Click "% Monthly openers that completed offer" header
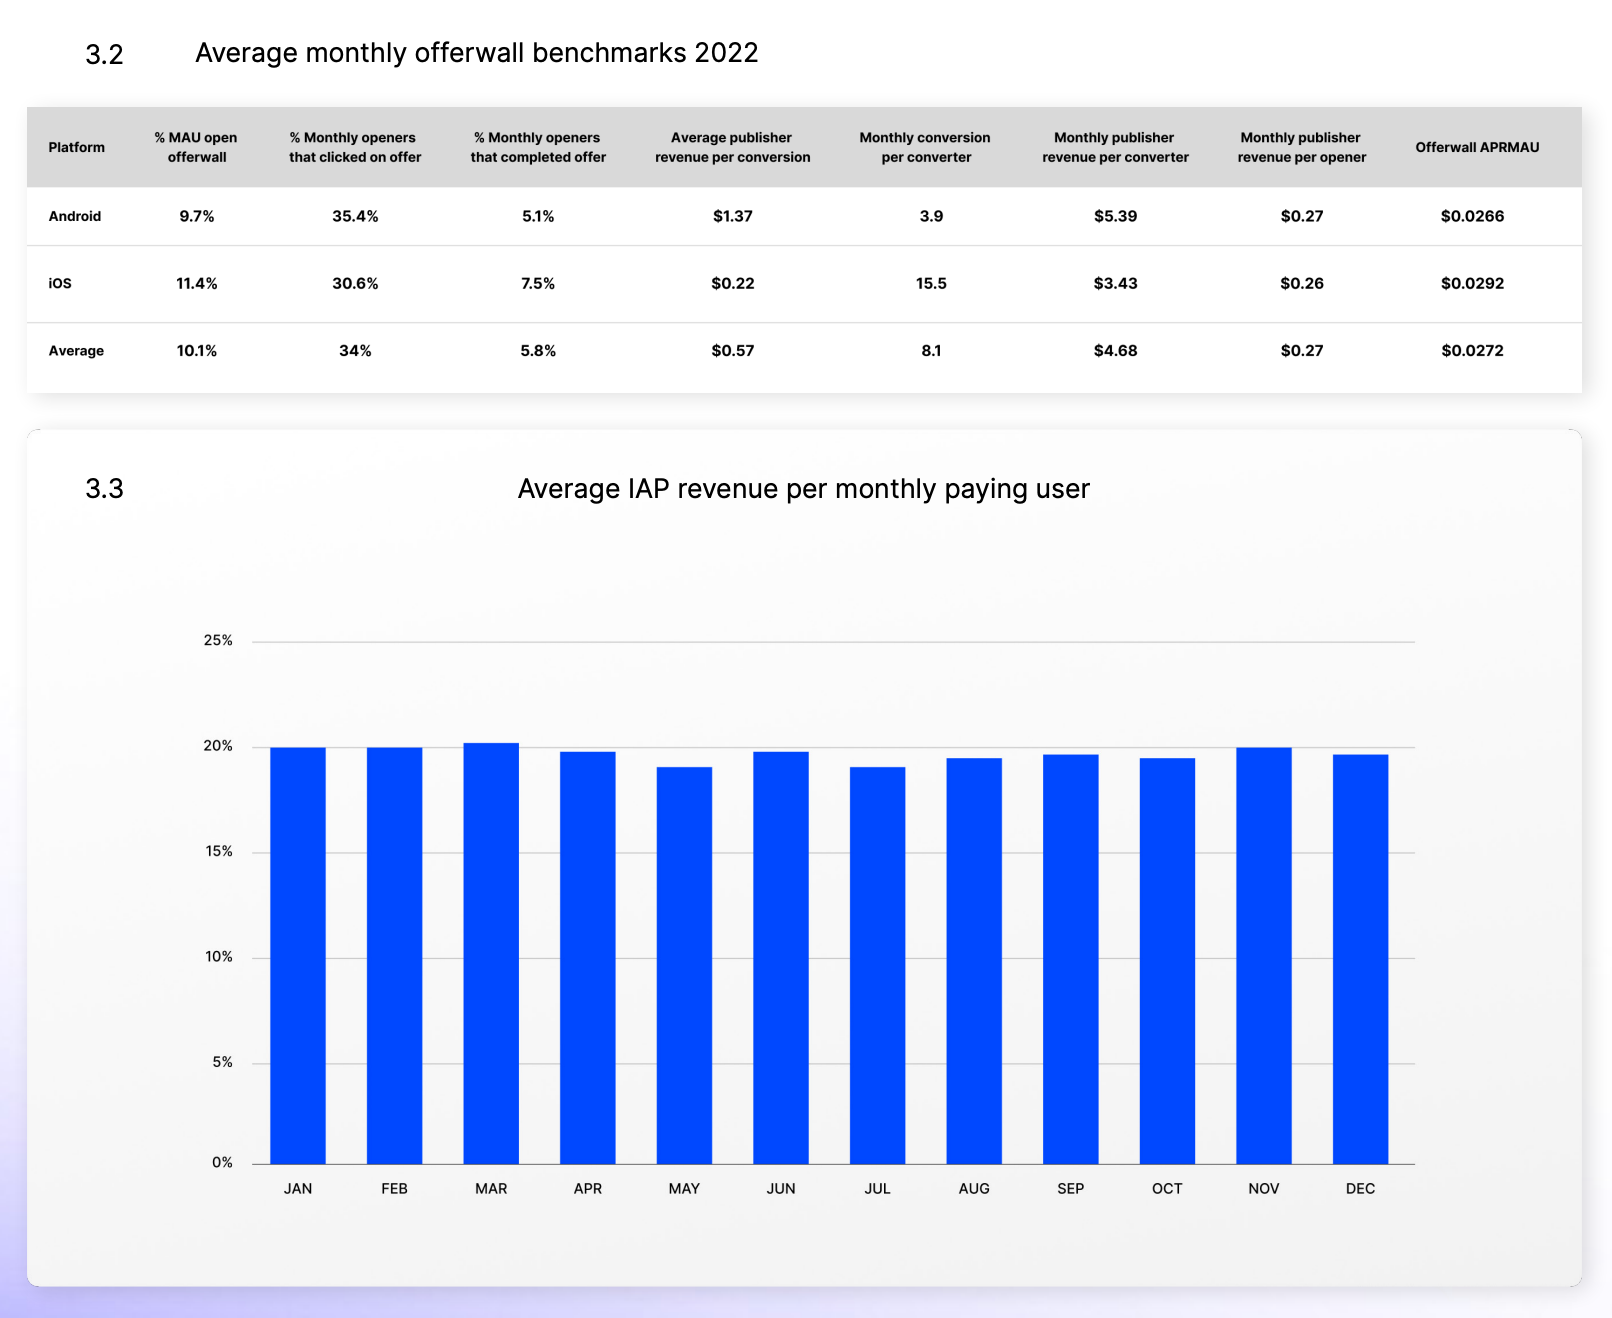This screenshot has width=1612, height=1318. coord(538,147)
